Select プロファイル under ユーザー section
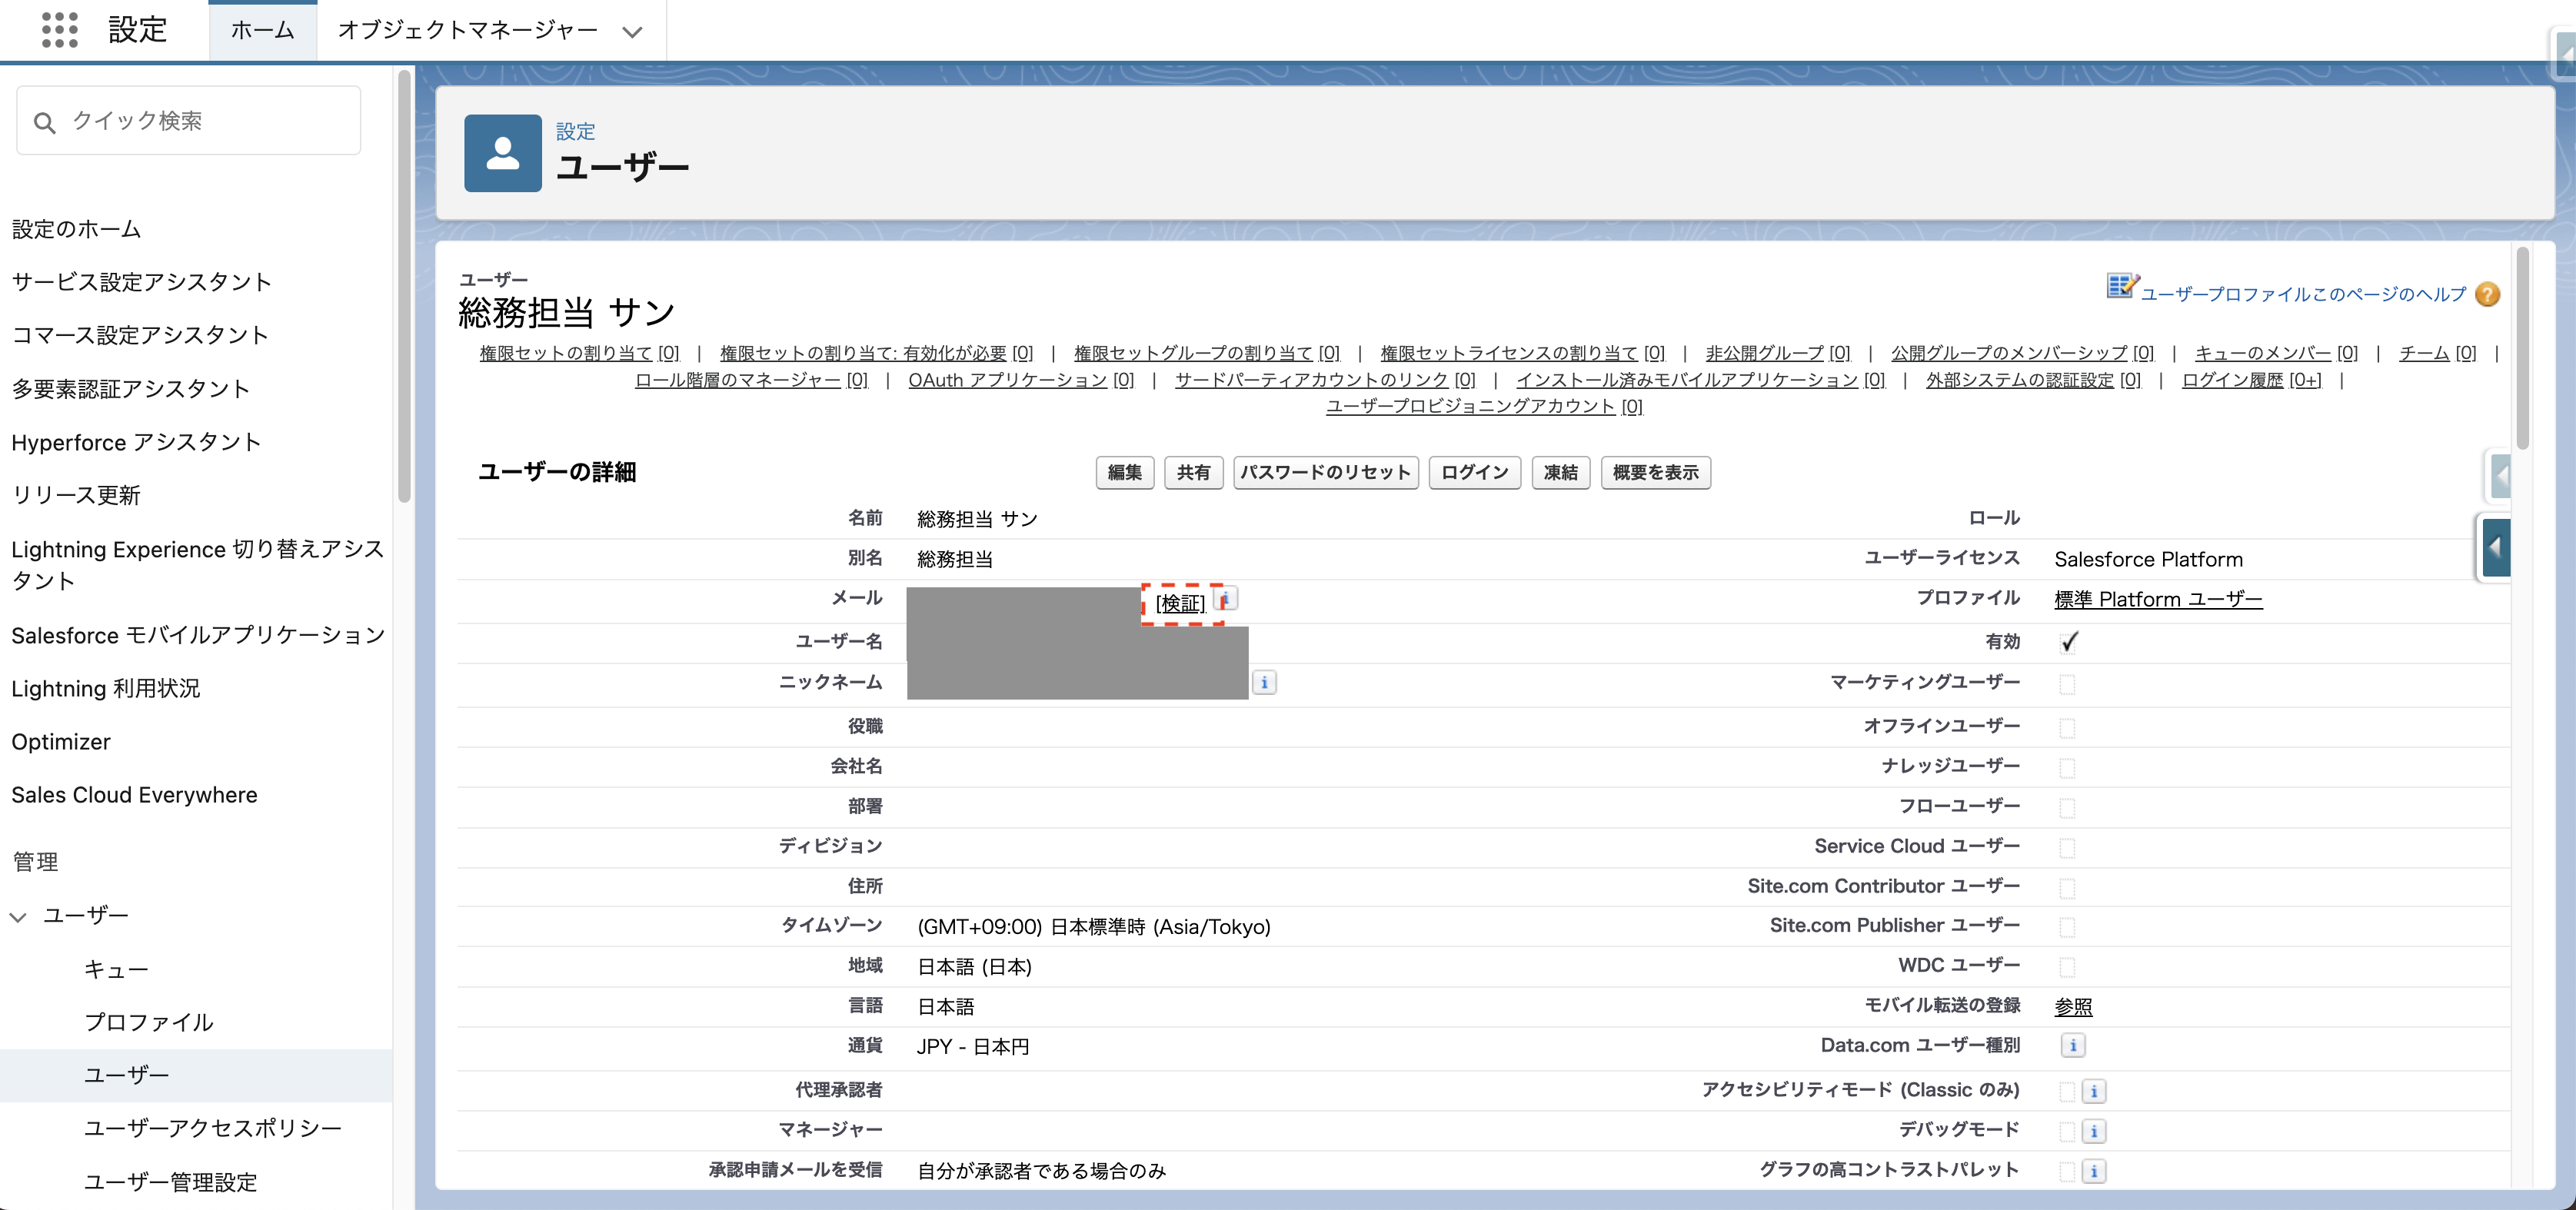The width and height of the screenshot is (2576, 1210). [149, 1022]
